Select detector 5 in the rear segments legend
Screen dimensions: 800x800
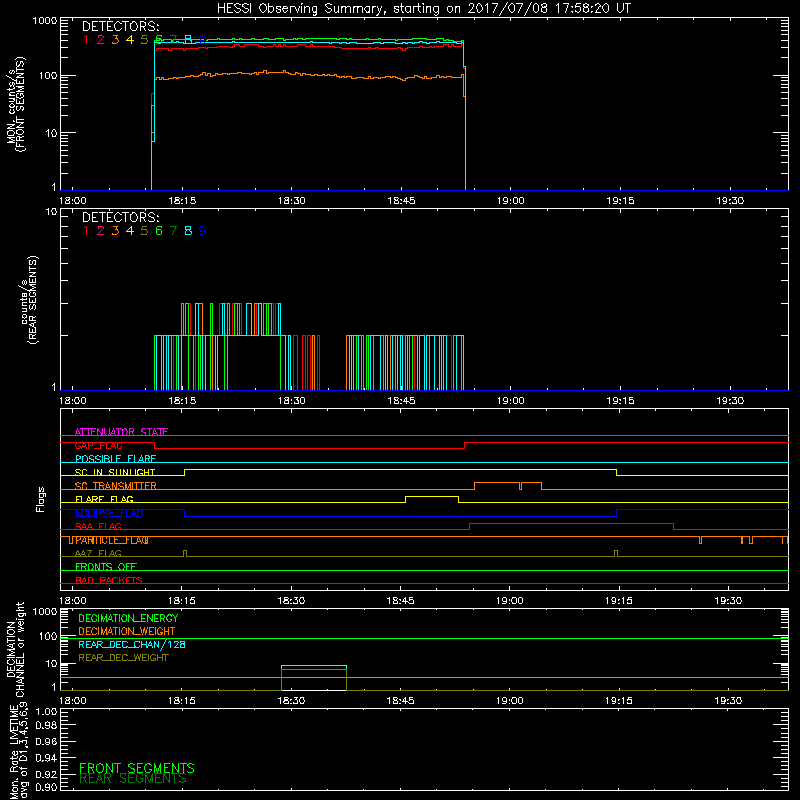point(144,231)
